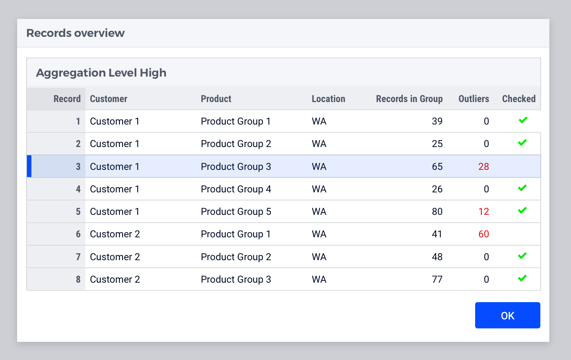Click the red outlier value 12
The image size is (571, 360).
click(x=484, y=211)
